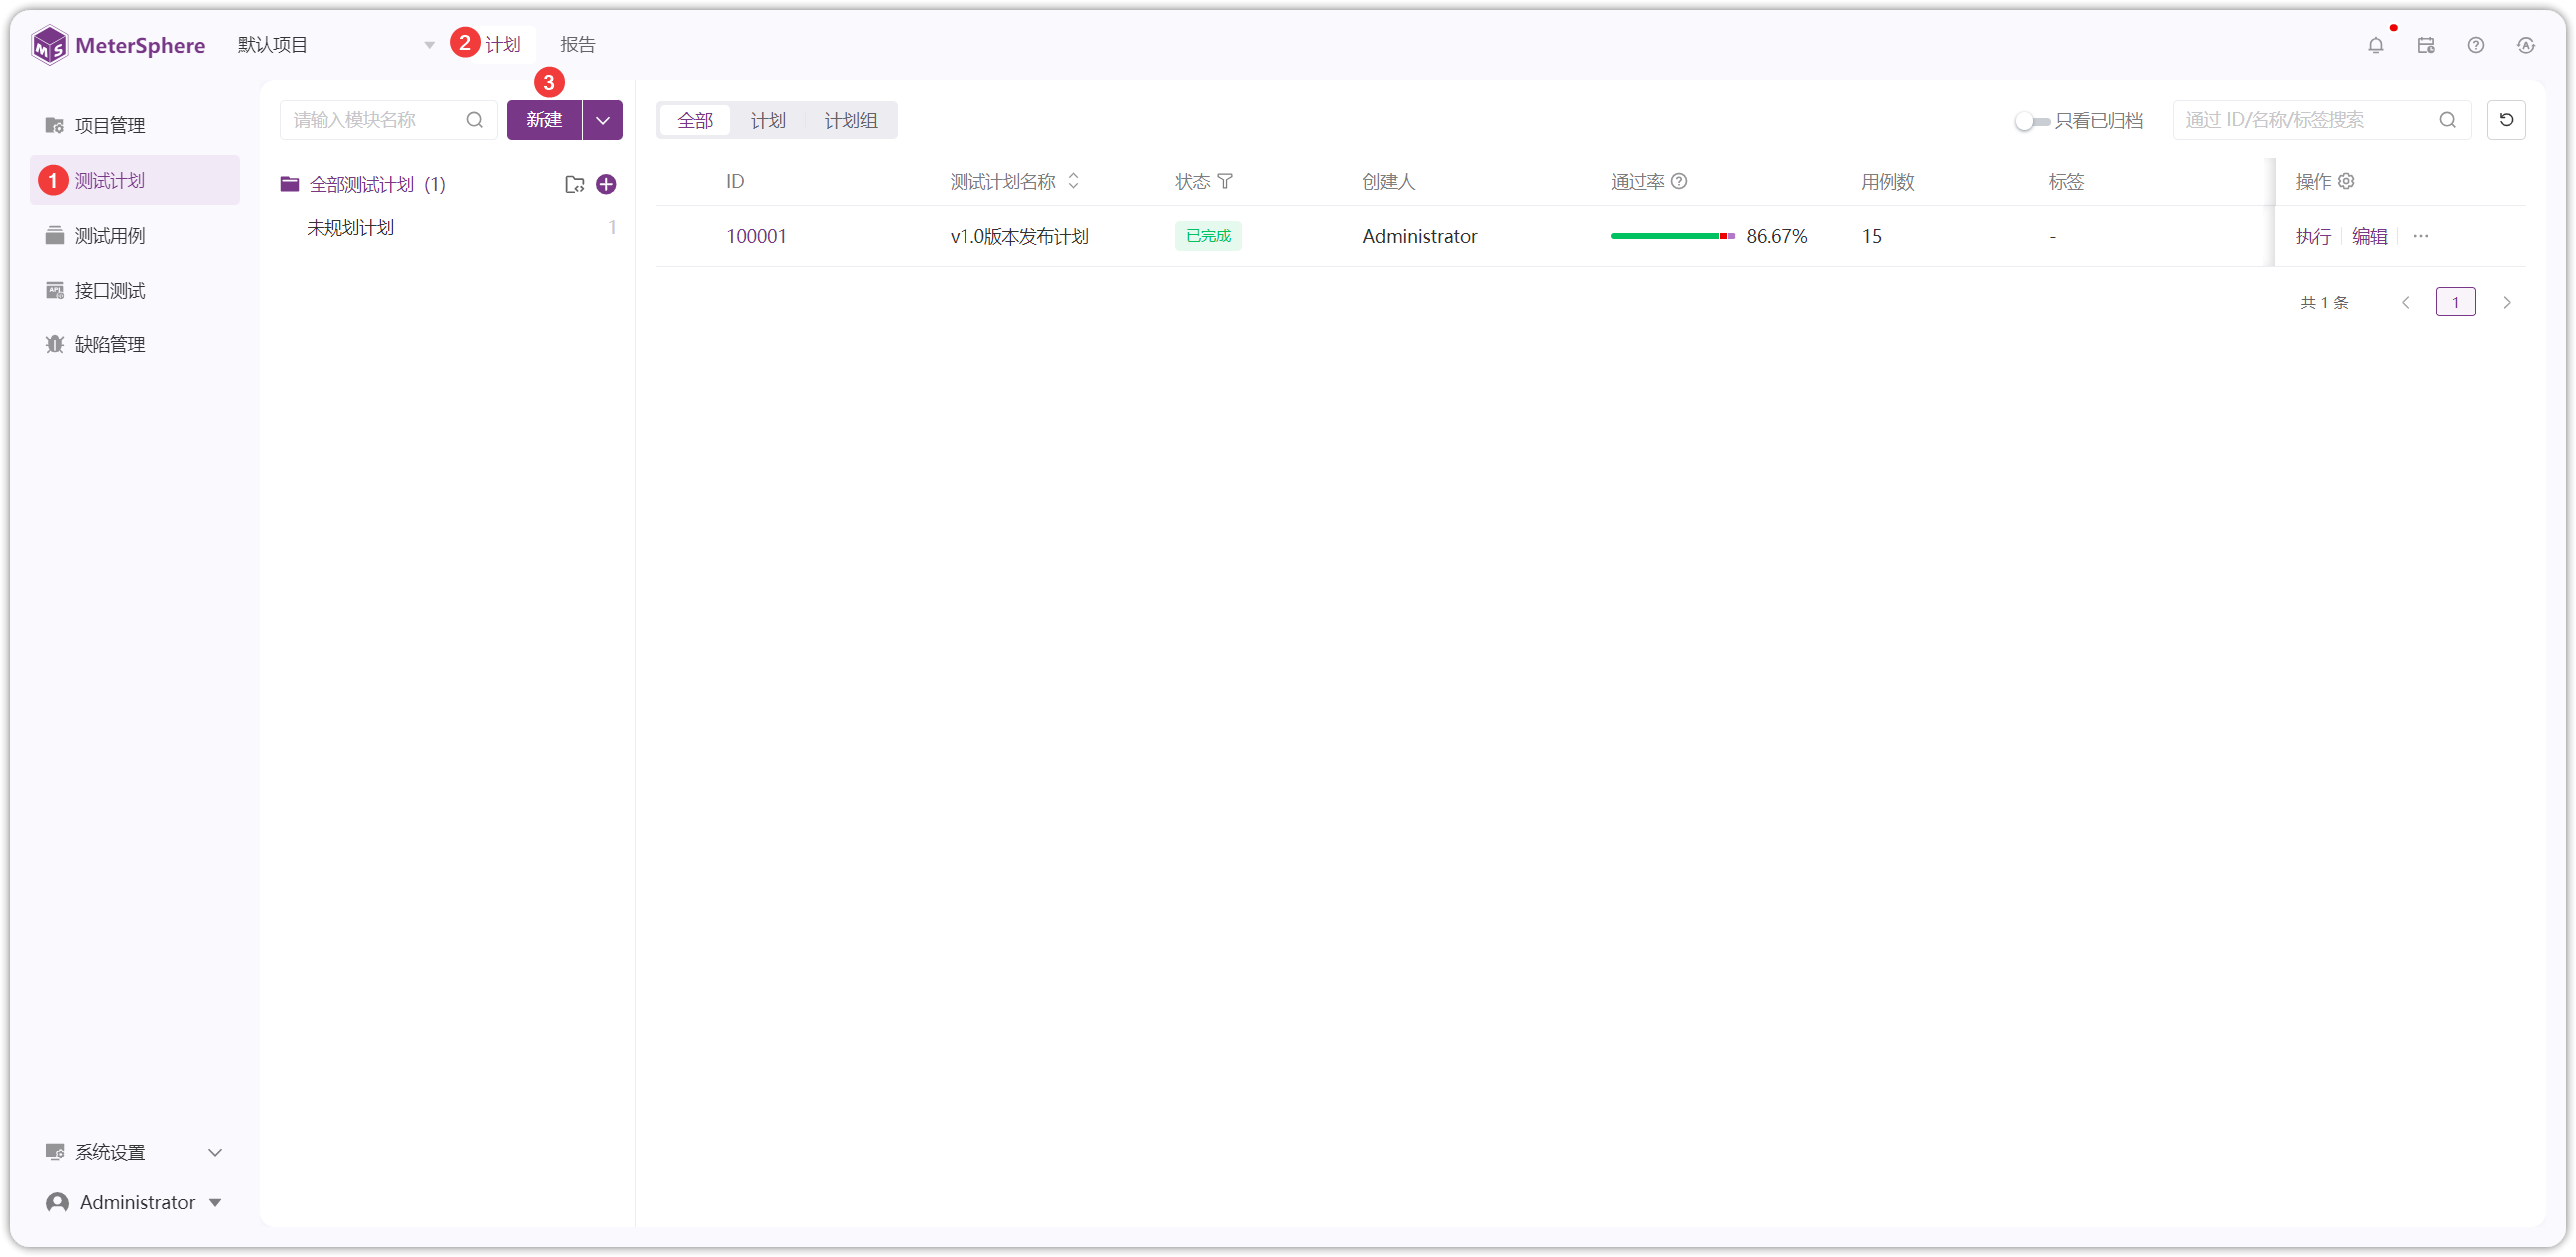
Task: Open the help question mark icon
Action: click(2475, 45)
